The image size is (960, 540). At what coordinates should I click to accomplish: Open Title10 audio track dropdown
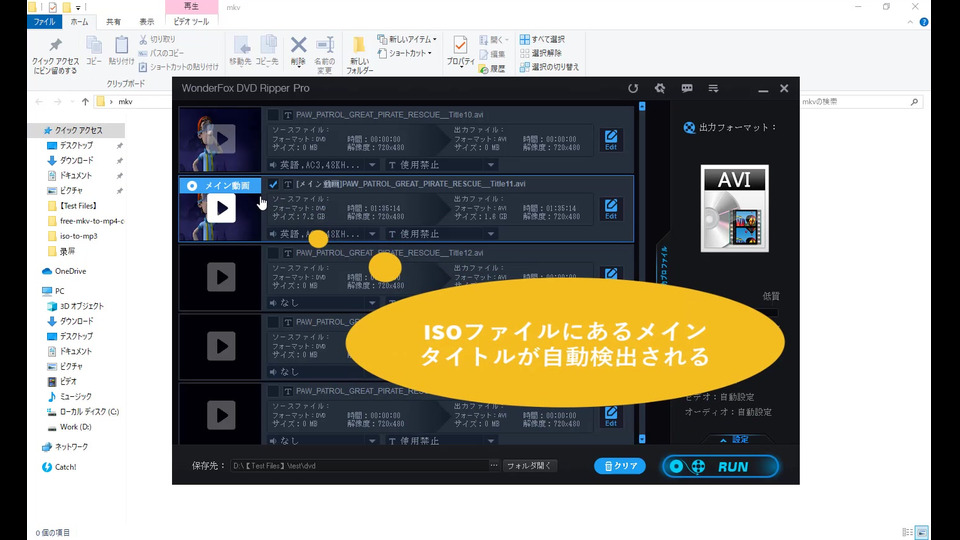tap(372, 165)
